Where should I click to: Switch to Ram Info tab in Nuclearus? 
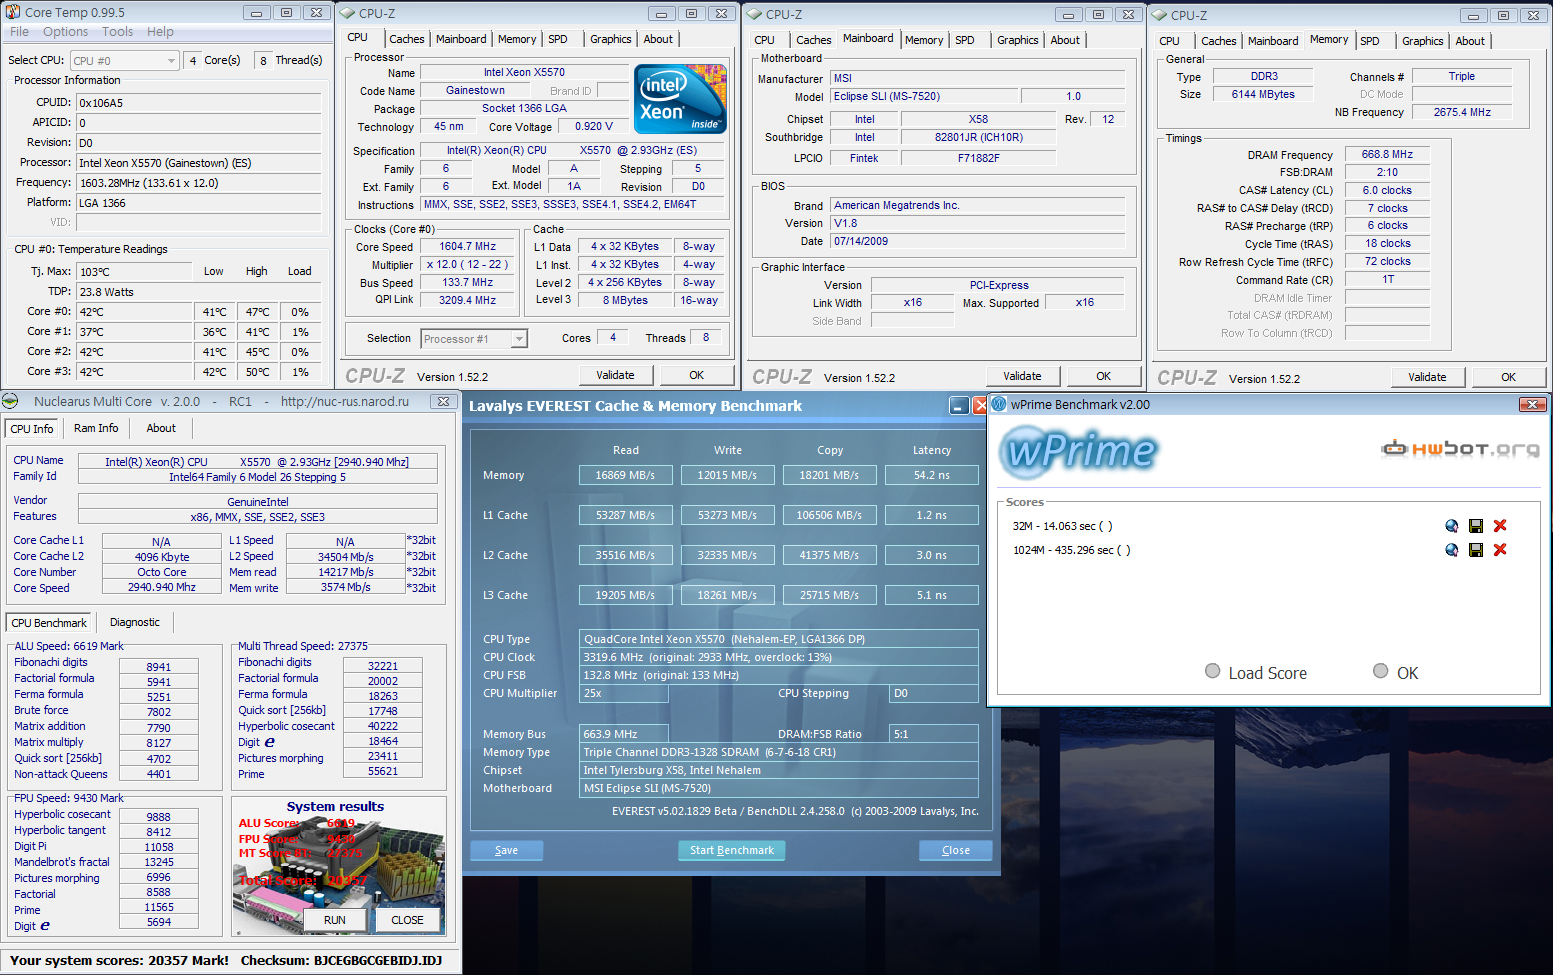[96, 428]
